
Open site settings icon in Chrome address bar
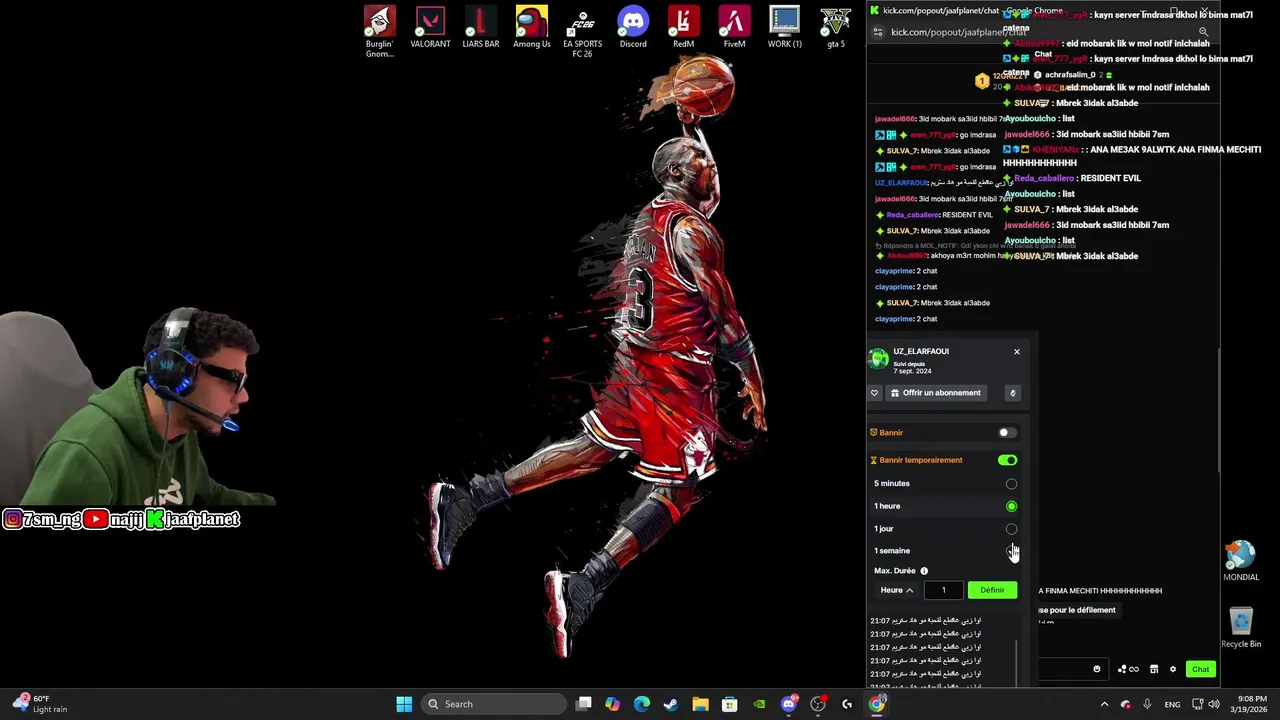click(x=877, y=32)
